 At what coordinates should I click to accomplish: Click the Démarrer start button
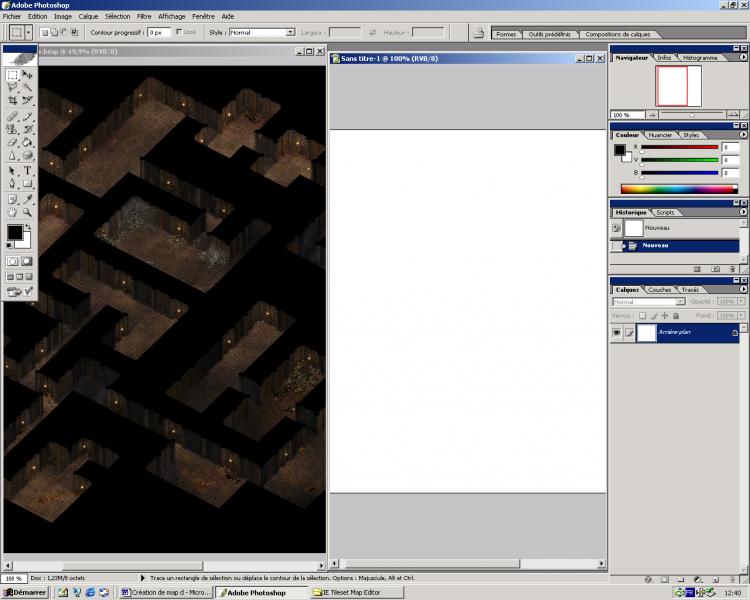click(25, 592)
